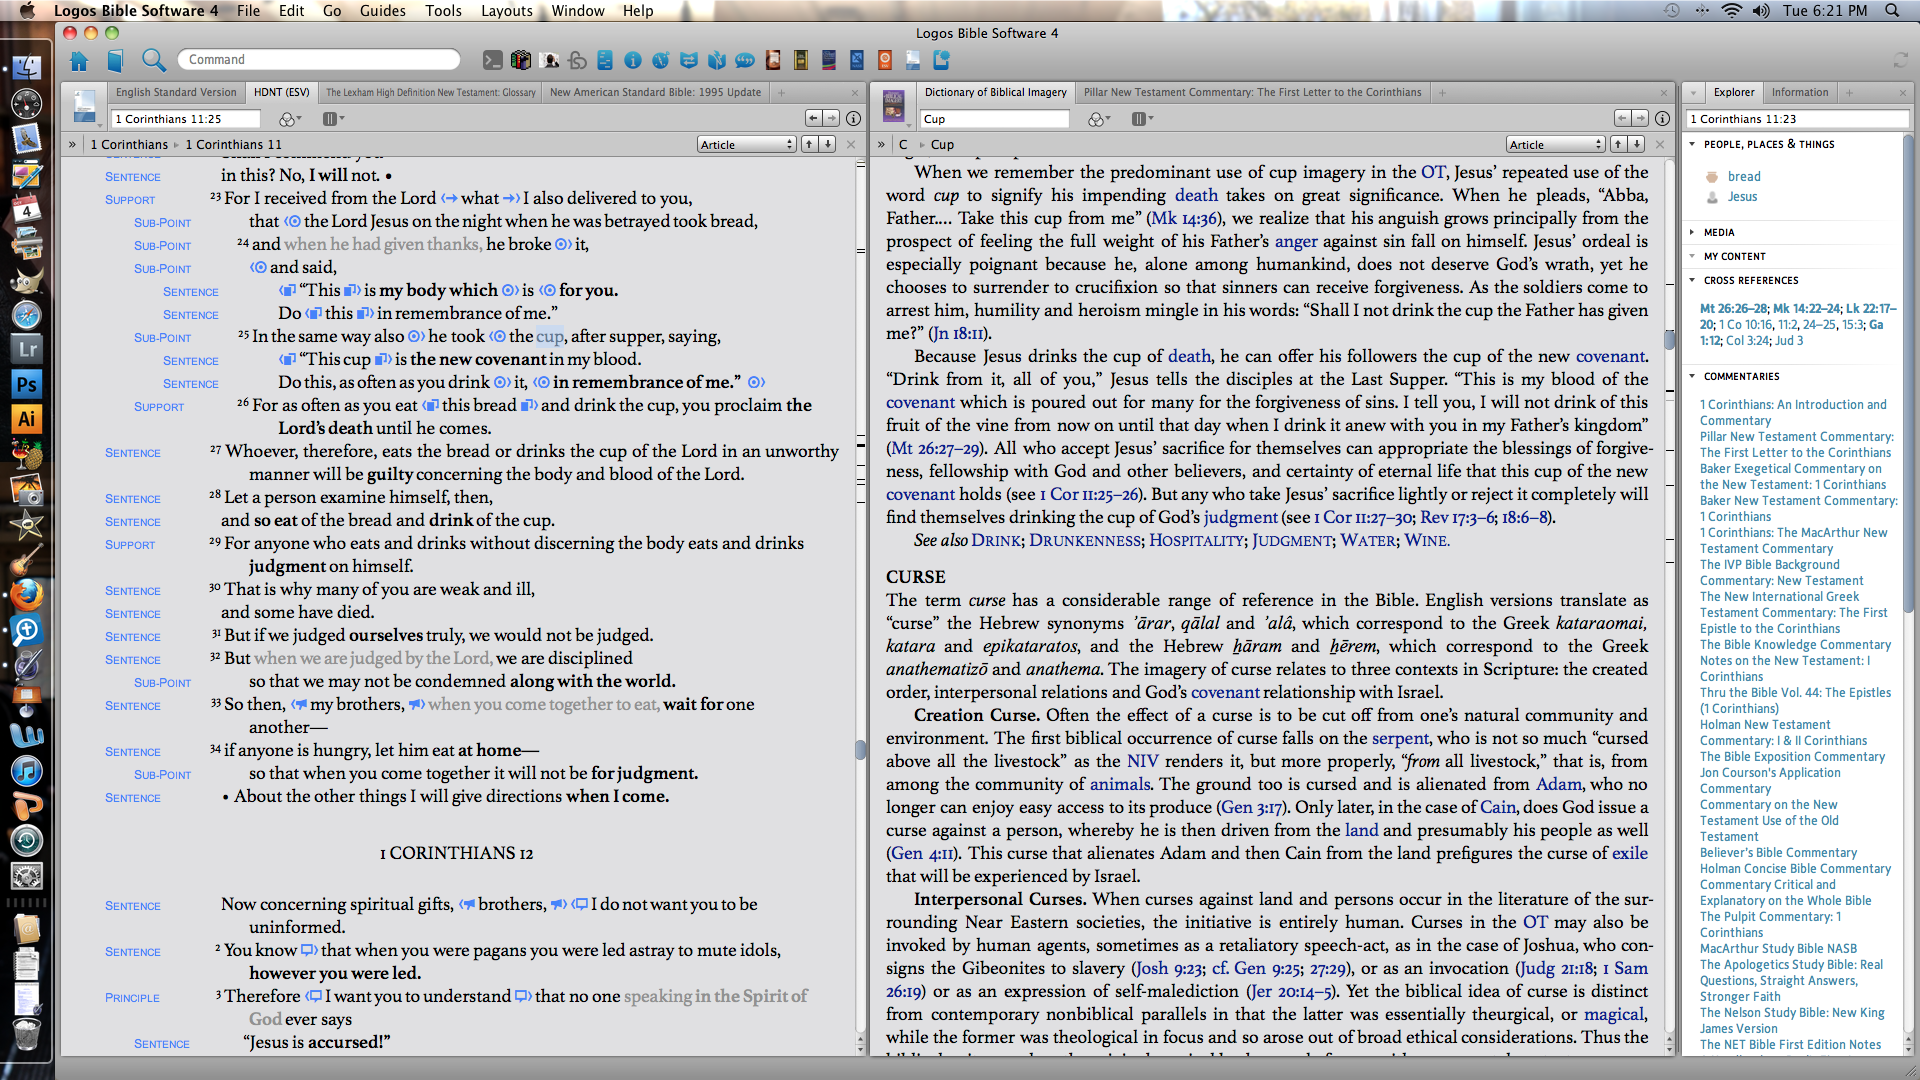Viewport: 1920px width, 1080px height.
Task: Go back in Dictionary panel history
Action: [x=1623, y=118]
